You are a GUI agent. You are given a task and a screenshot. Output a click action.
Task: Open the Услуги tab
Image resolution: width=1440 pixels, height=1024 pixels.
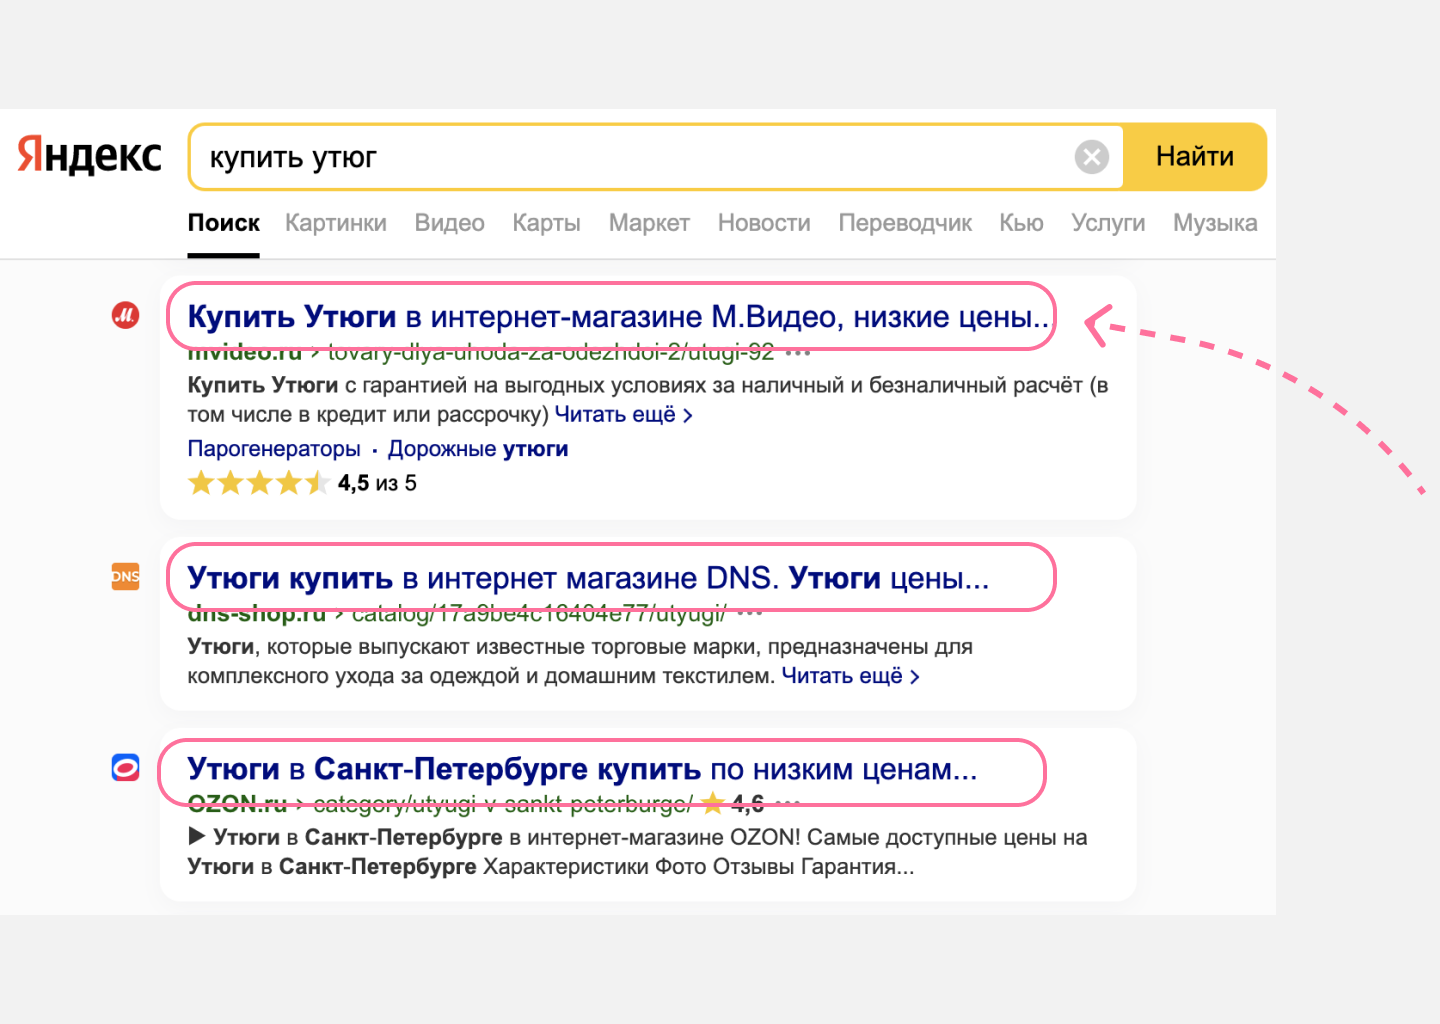(x=1108, y=223)
